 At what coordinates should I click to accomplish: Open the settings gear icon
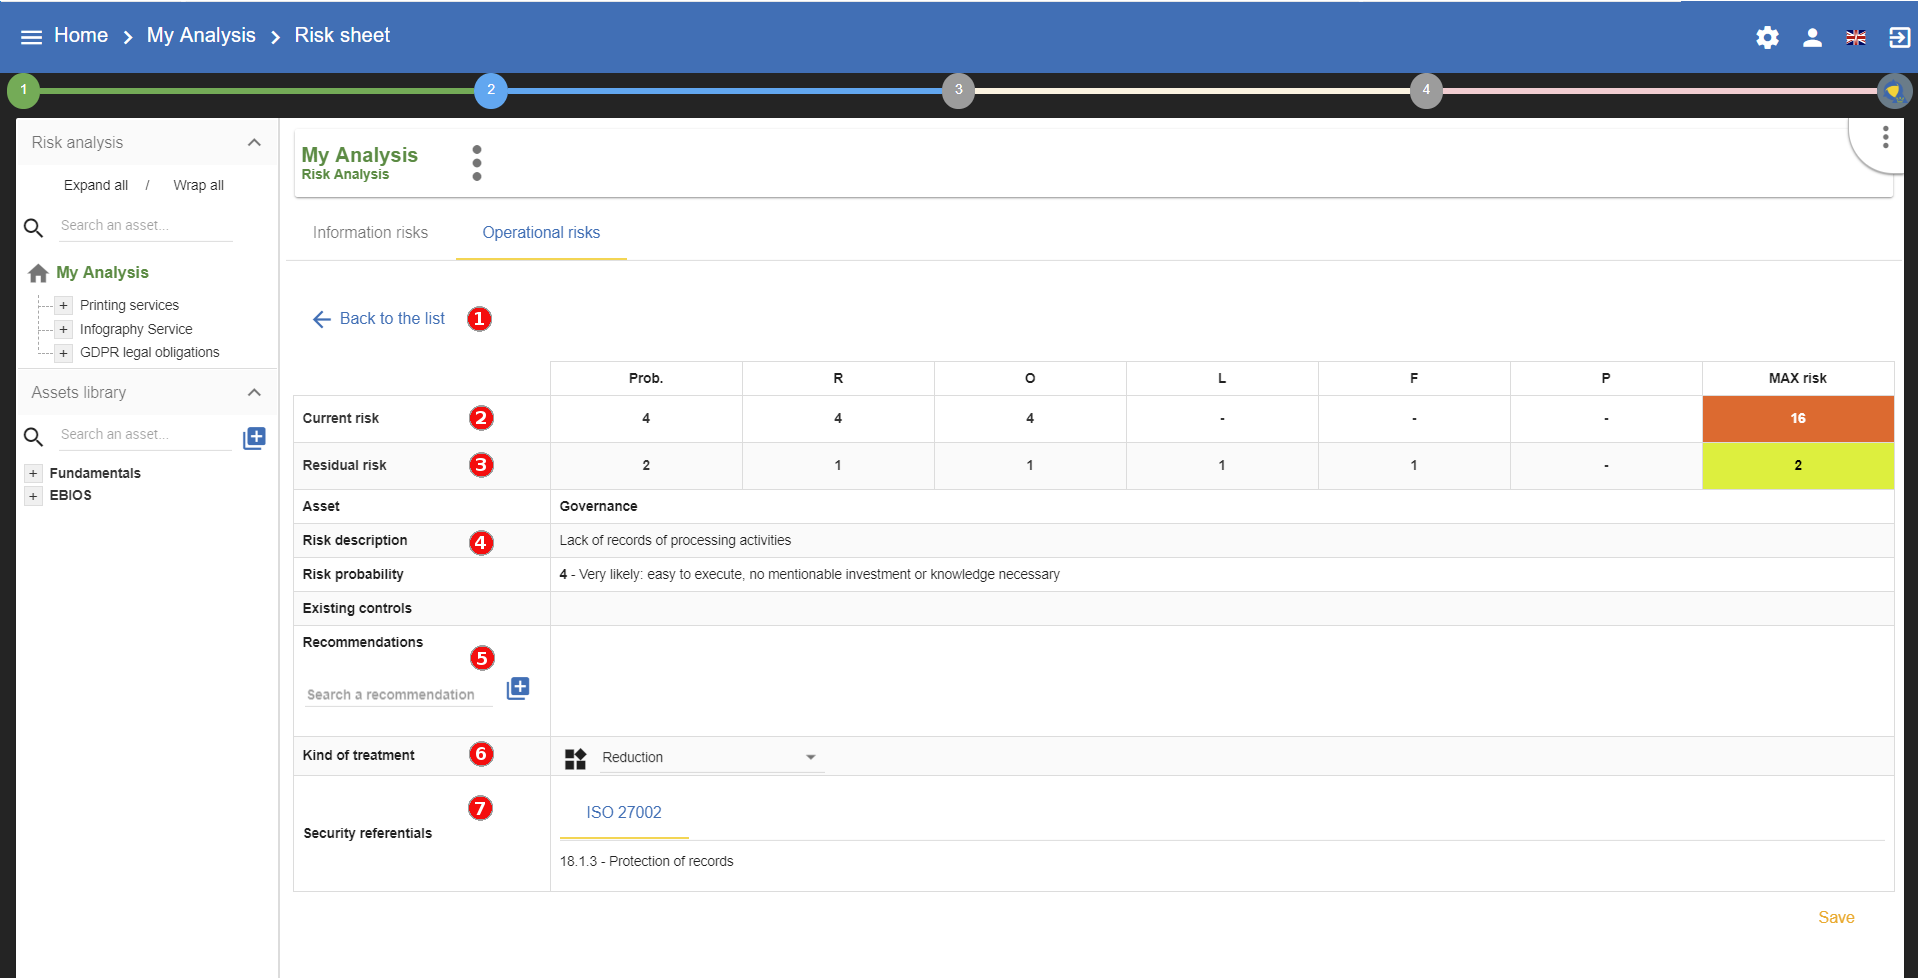click(x=1767, y=38)
